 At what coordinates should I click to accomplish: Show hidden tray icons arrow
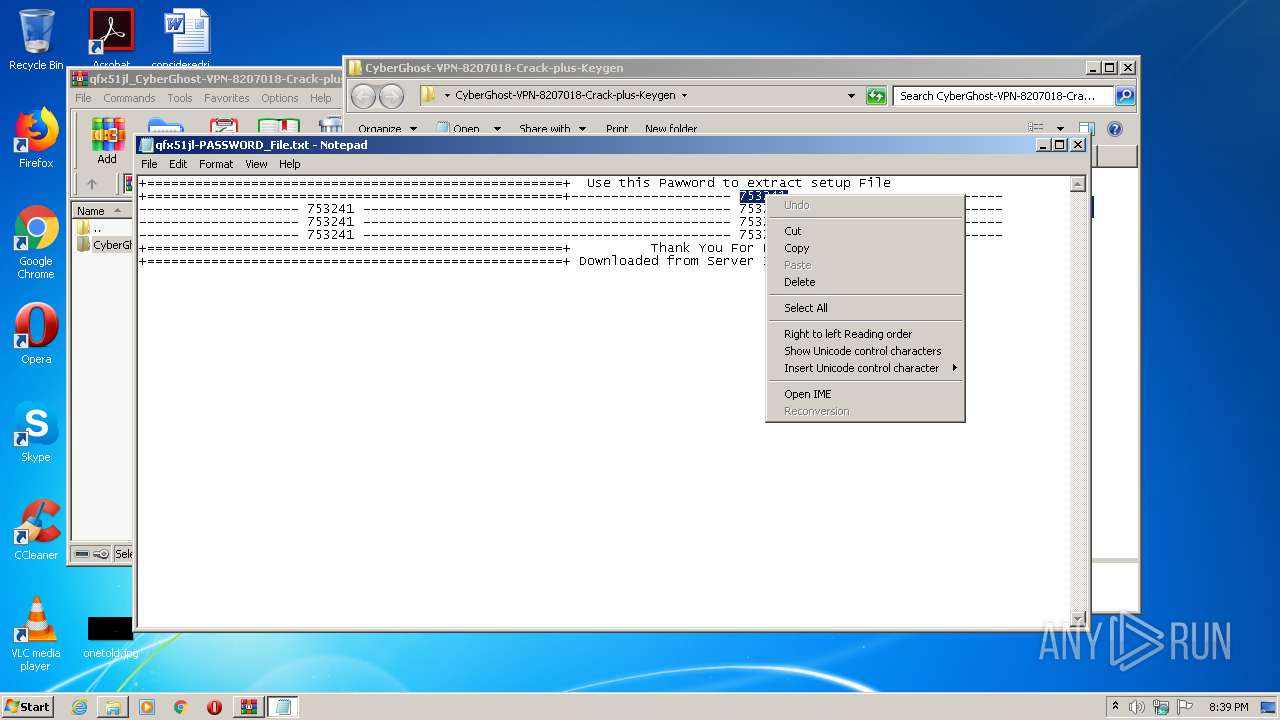(x=1115, y=707)
